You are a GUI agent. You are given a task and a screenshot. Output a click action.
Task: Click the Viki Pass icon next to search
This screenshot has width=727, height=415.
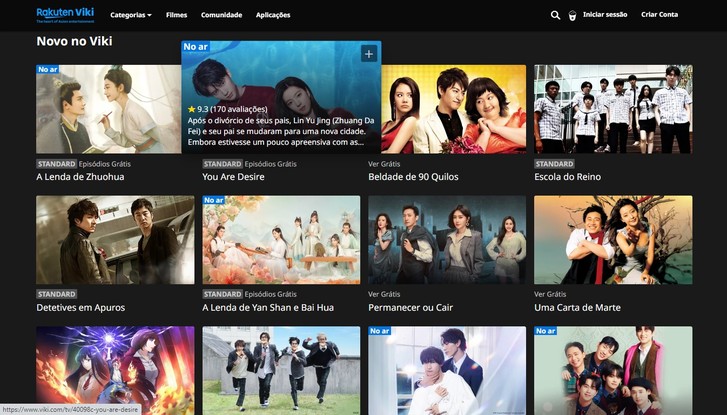(573, 15)
